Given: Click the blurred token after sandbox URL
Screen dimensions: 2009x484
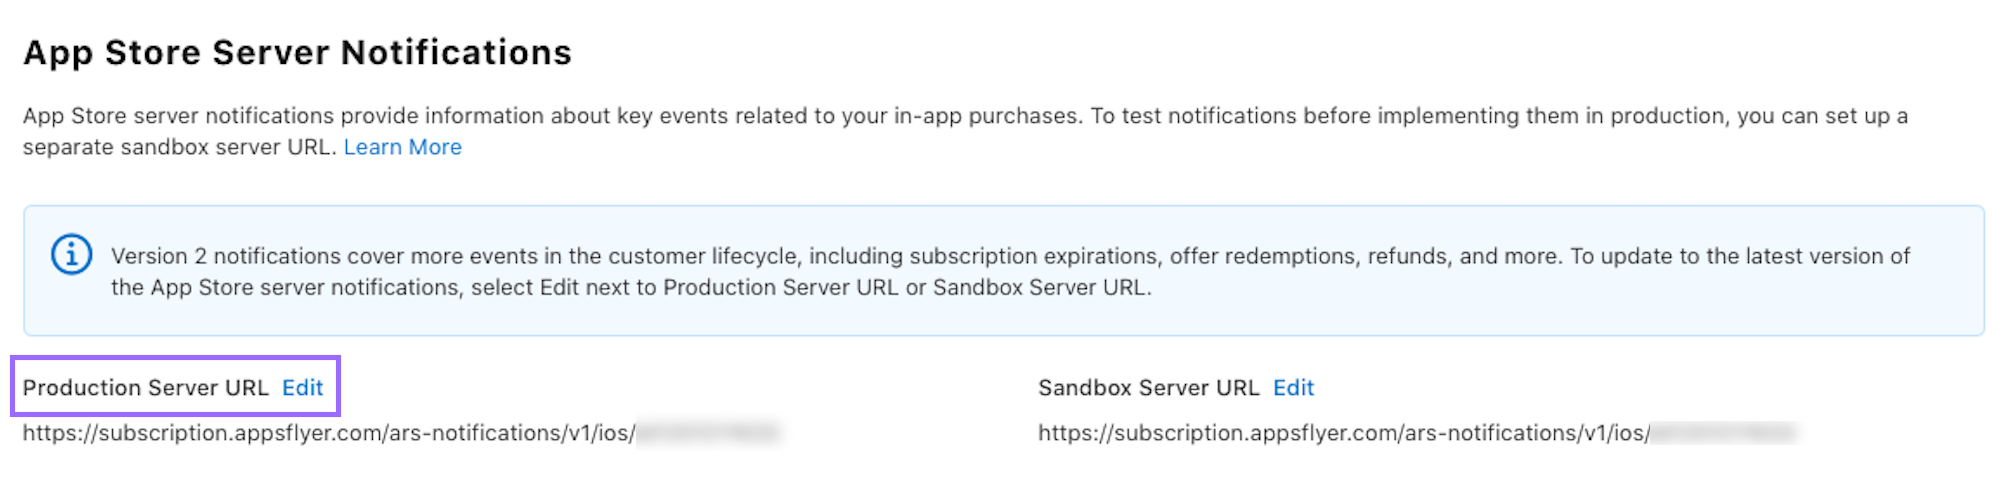Looking at the screenshot, I should (1723, 433).
